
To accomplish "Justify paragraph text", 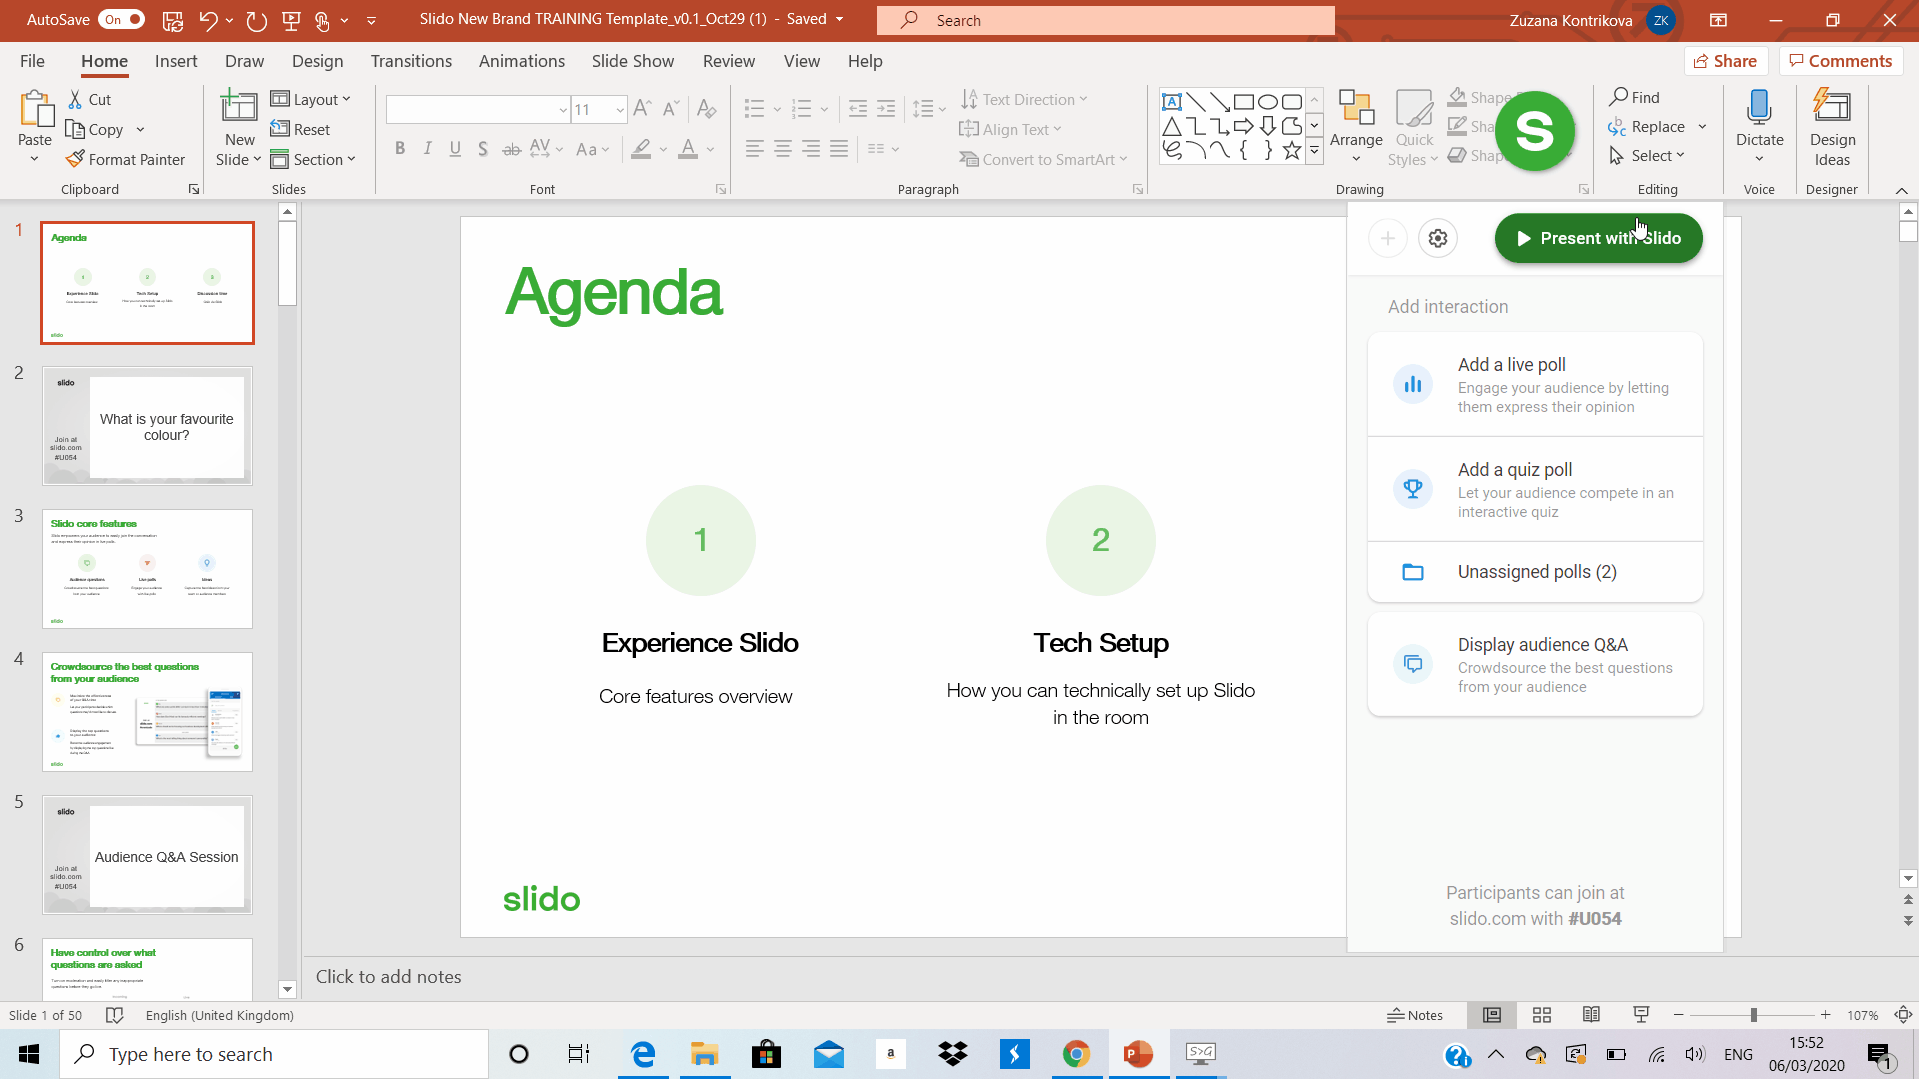I will [x=839, y=149].
